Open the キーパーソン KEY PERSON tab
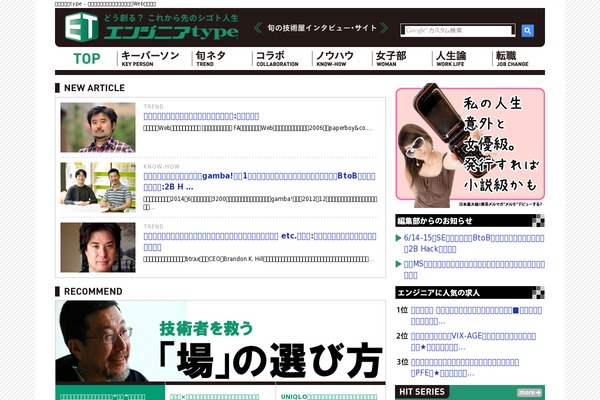 [150, 59]
